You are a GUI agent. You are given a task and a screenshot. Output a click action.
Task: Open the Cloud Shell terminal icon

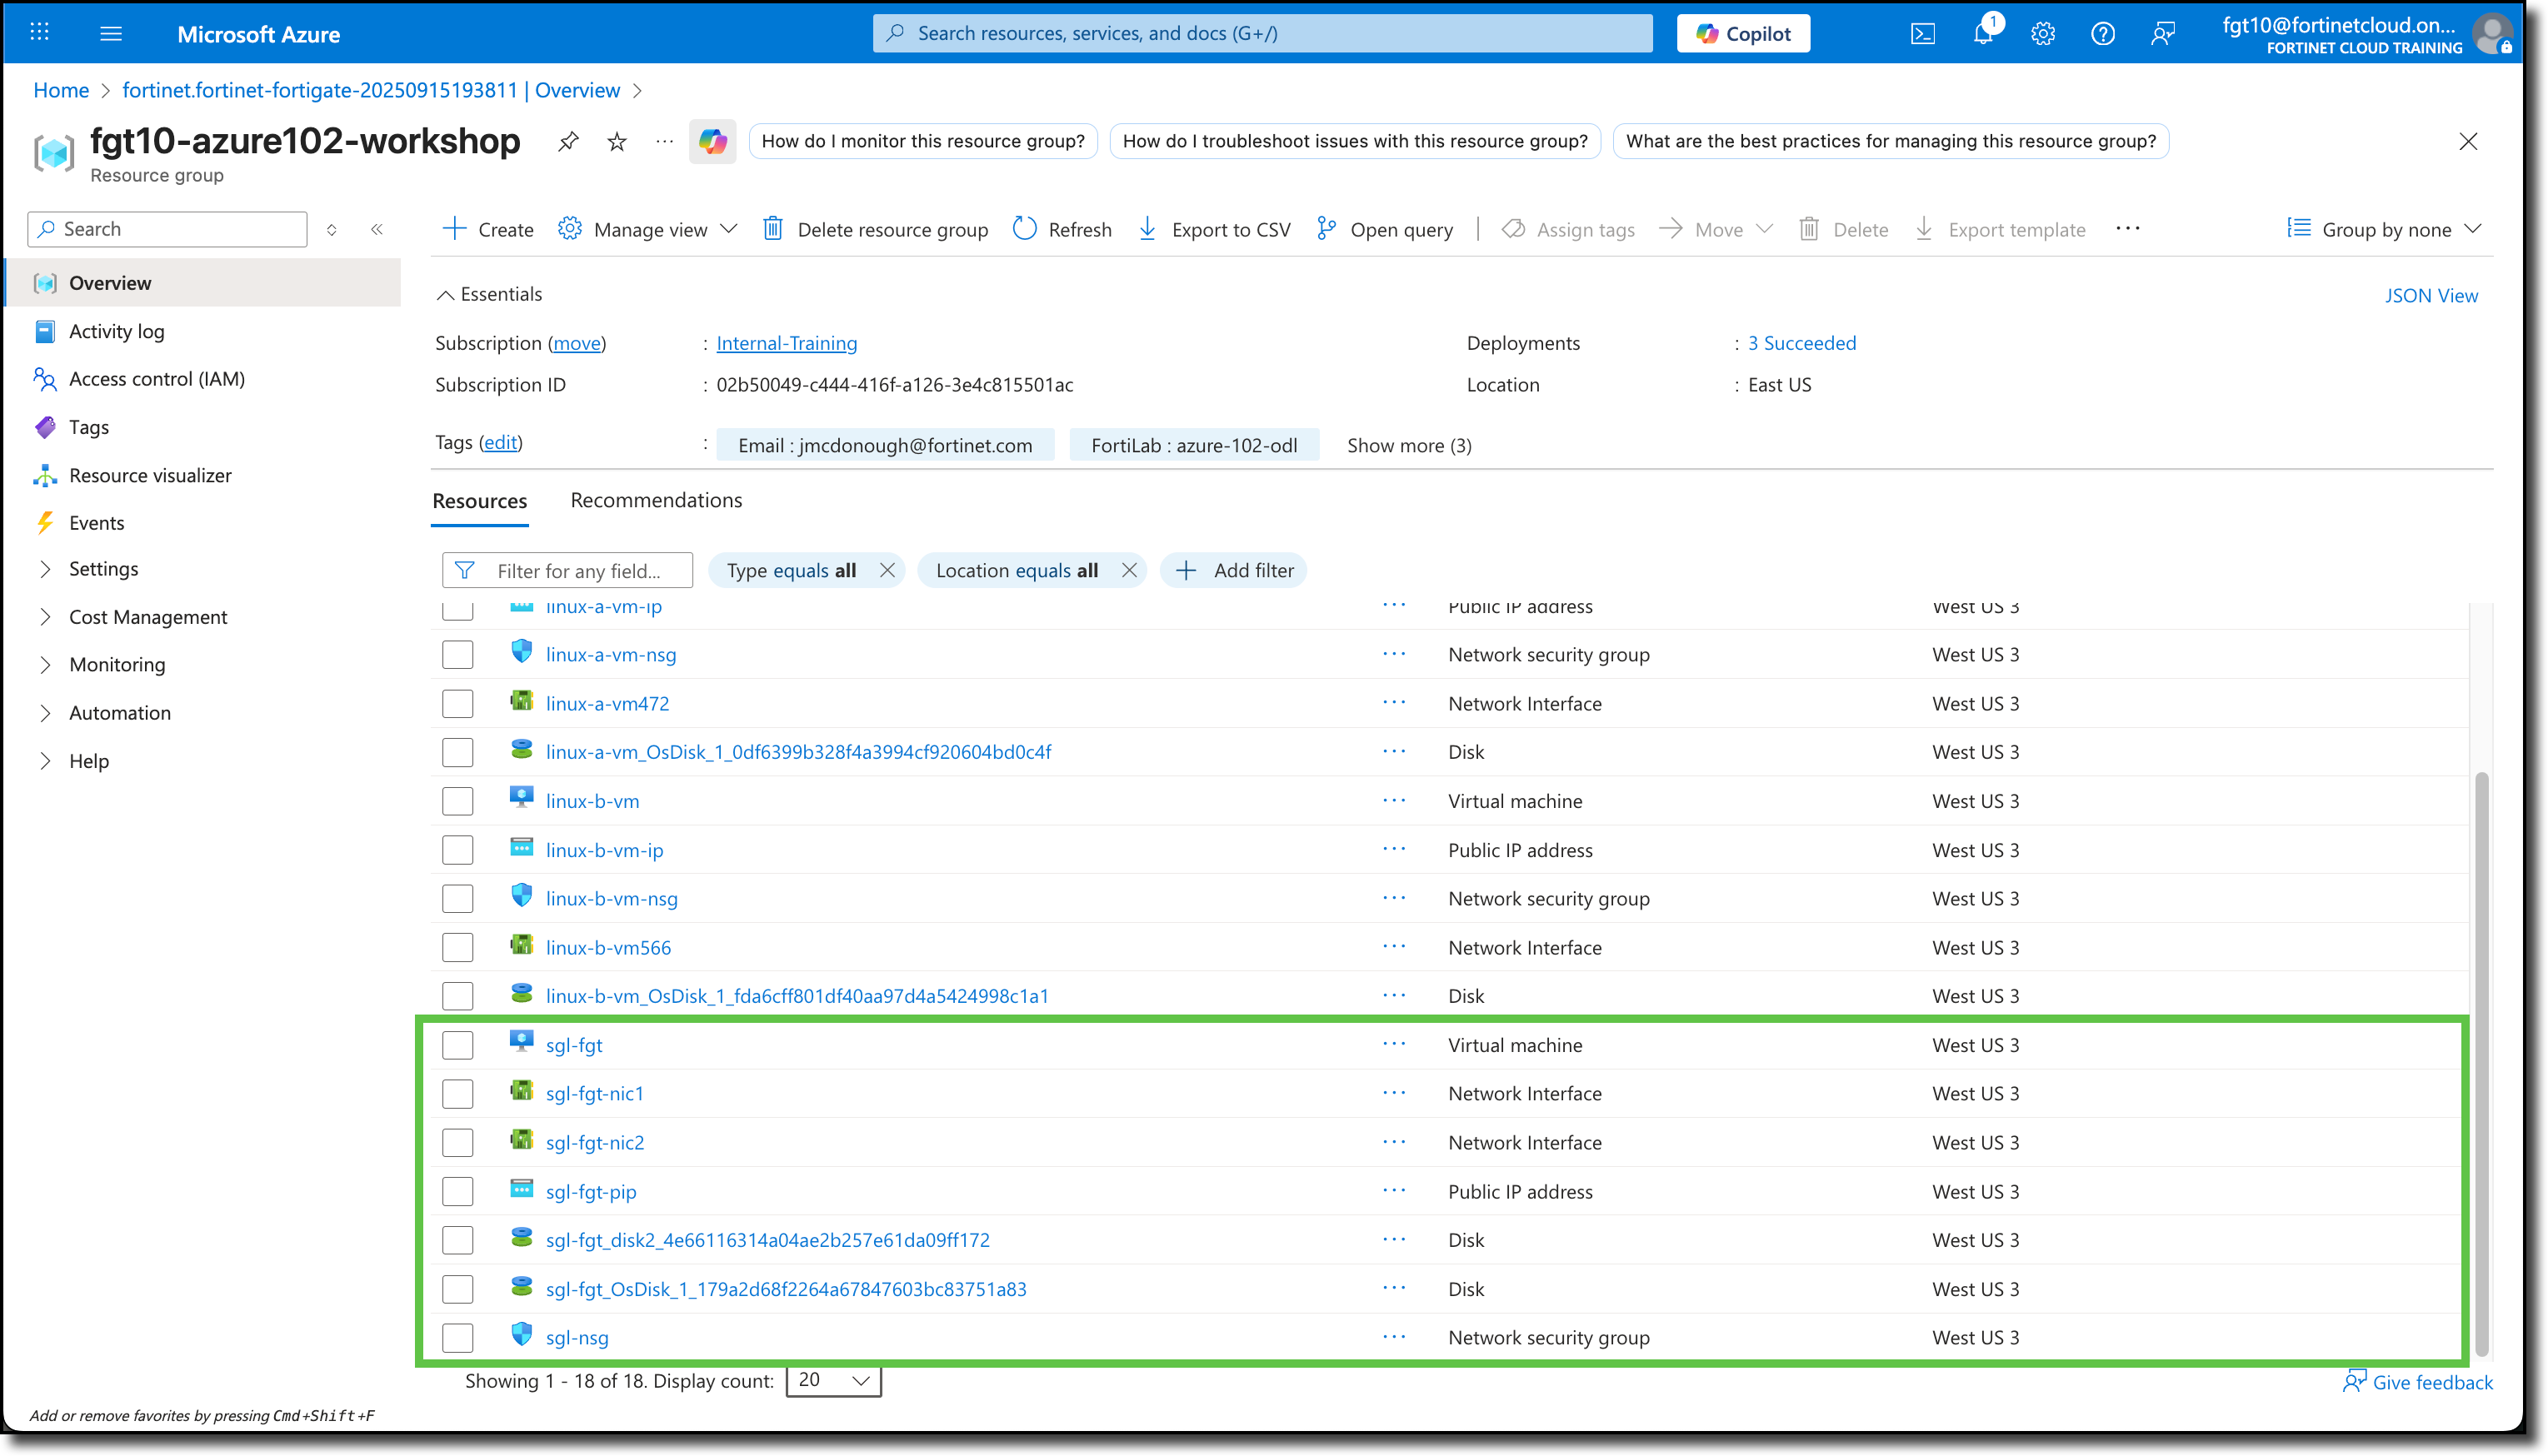tap(1923, 33)
